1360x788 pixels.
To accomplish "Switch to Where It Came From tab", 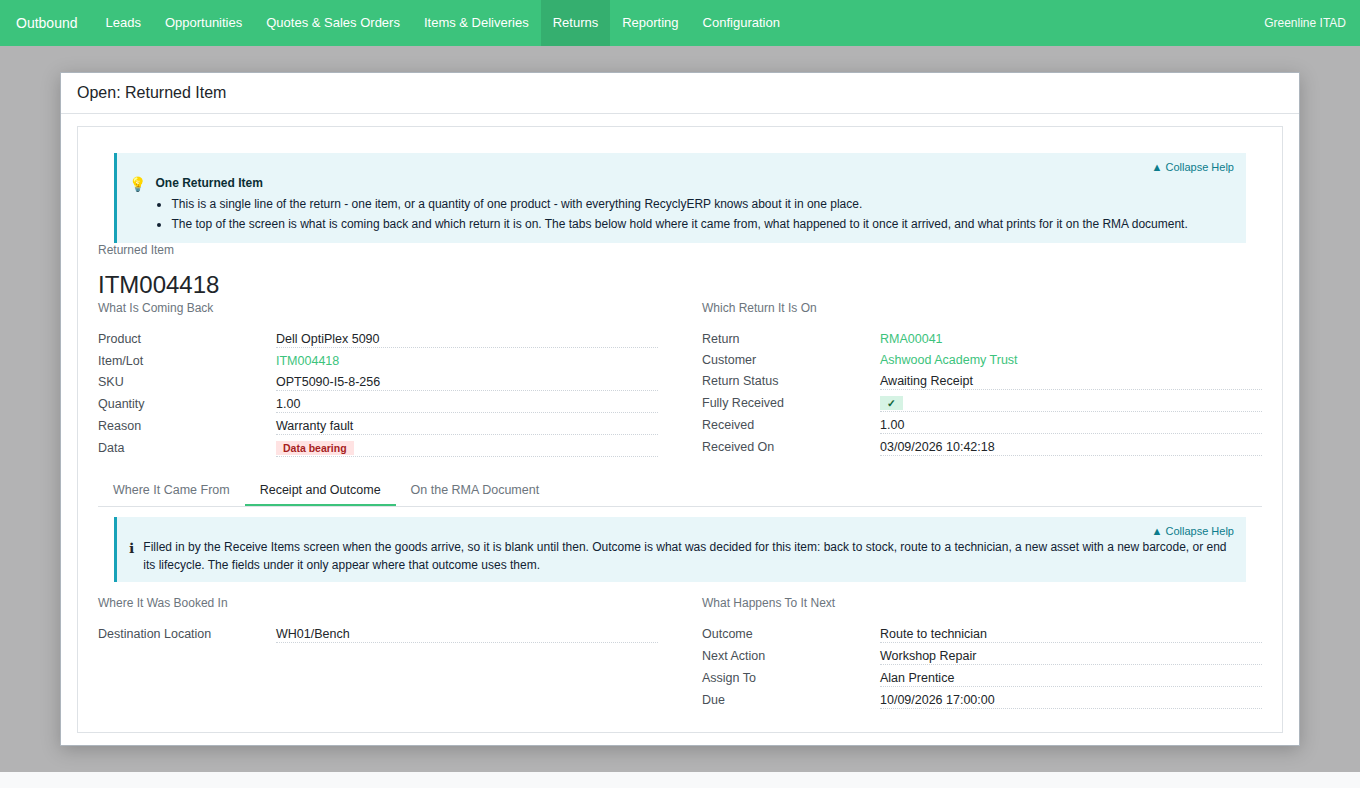I will pos(171,490).
